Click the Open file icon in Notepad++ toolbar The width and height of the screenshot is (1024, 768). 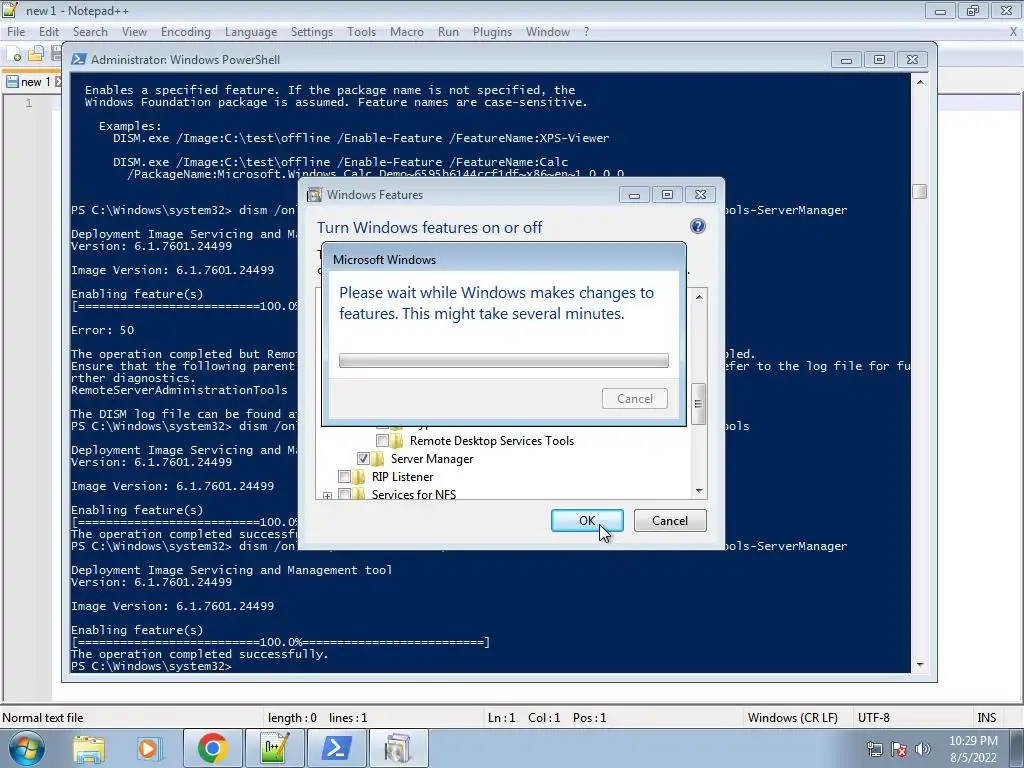click(36, 54)
